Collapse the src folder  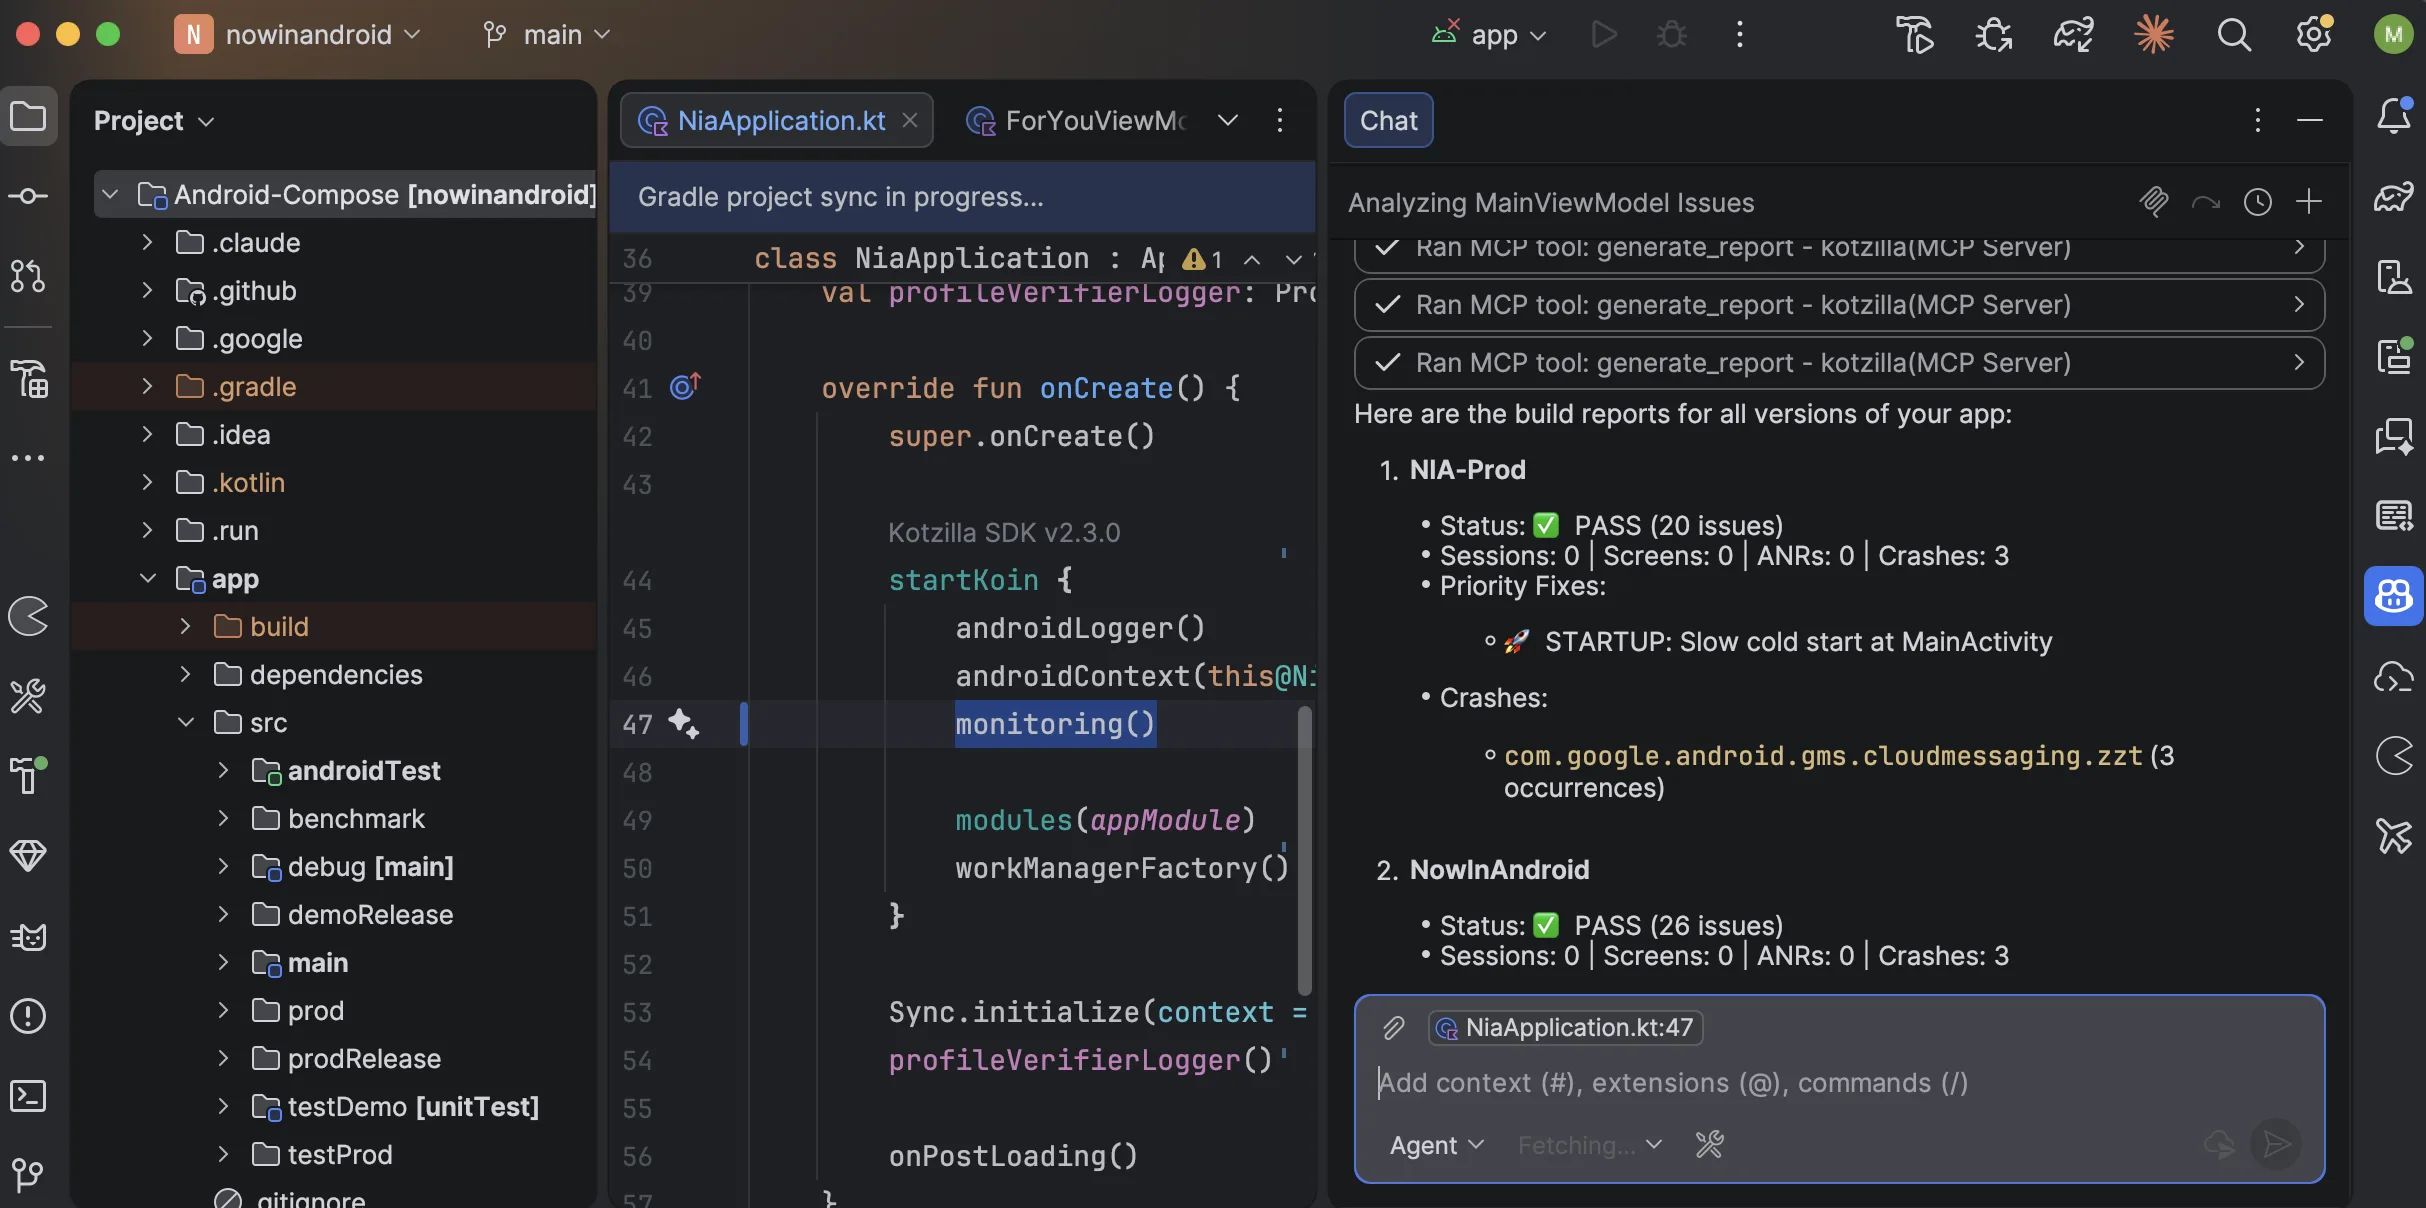[x=185, y=722]
